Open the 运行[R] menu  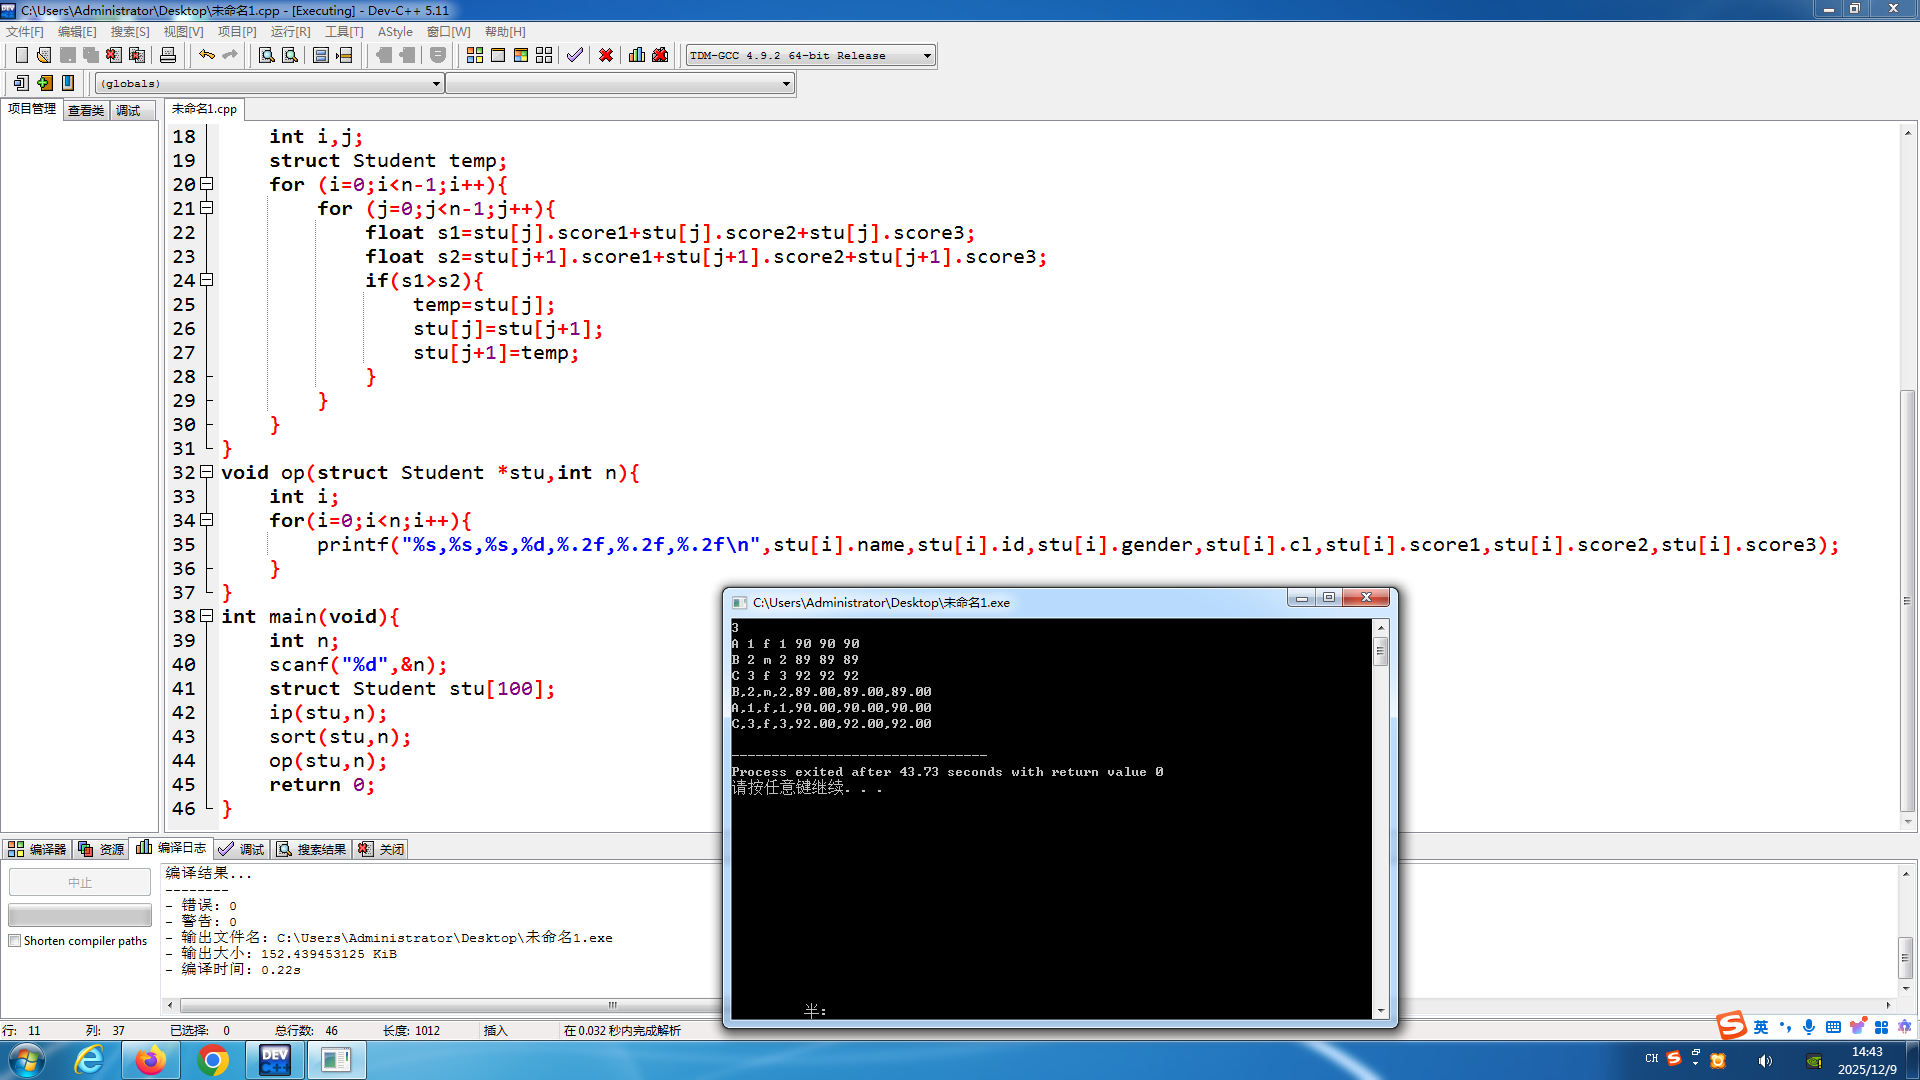click(x=290, y=32)
